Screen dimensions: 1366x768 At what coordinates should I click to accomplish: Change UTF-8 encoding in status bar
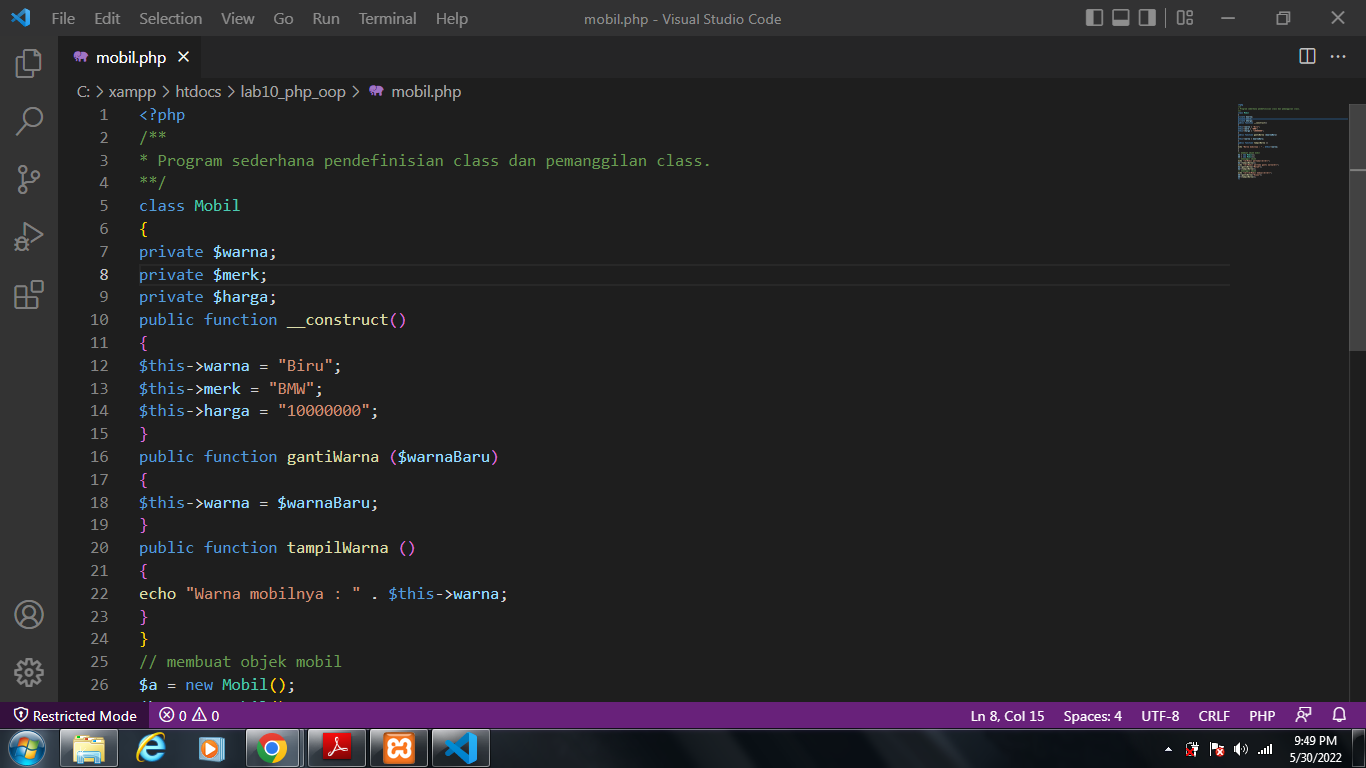click(x=1160, y=715)
